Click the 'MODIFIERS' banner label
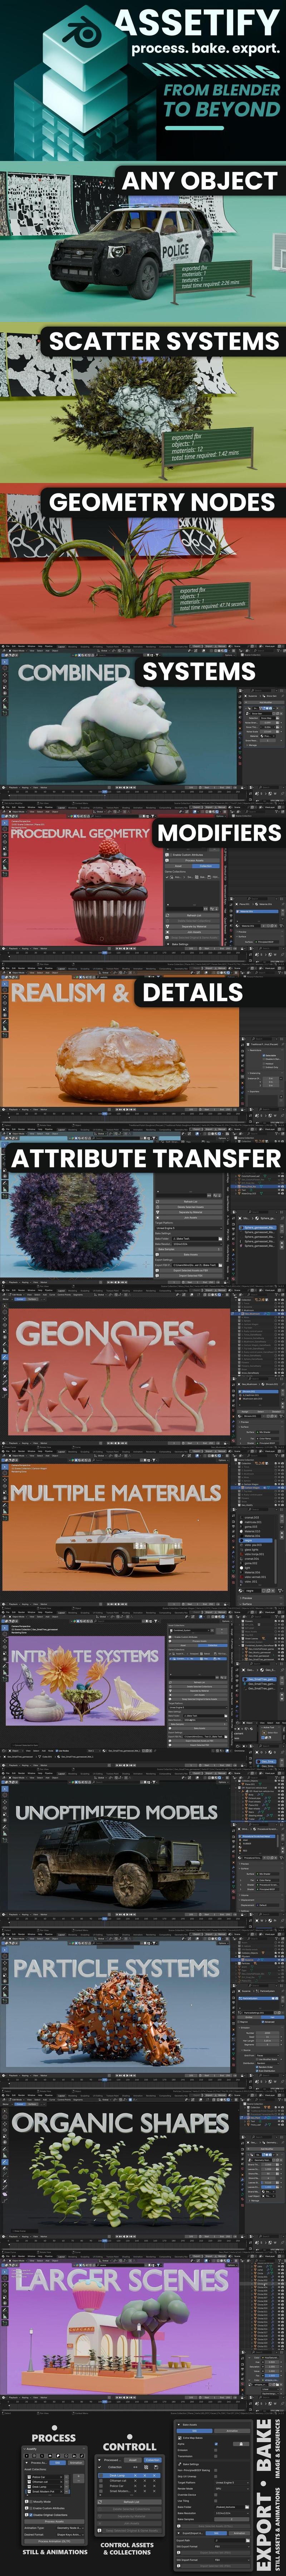Screen dimensions: 286x2576 click(x=219, y=833)
